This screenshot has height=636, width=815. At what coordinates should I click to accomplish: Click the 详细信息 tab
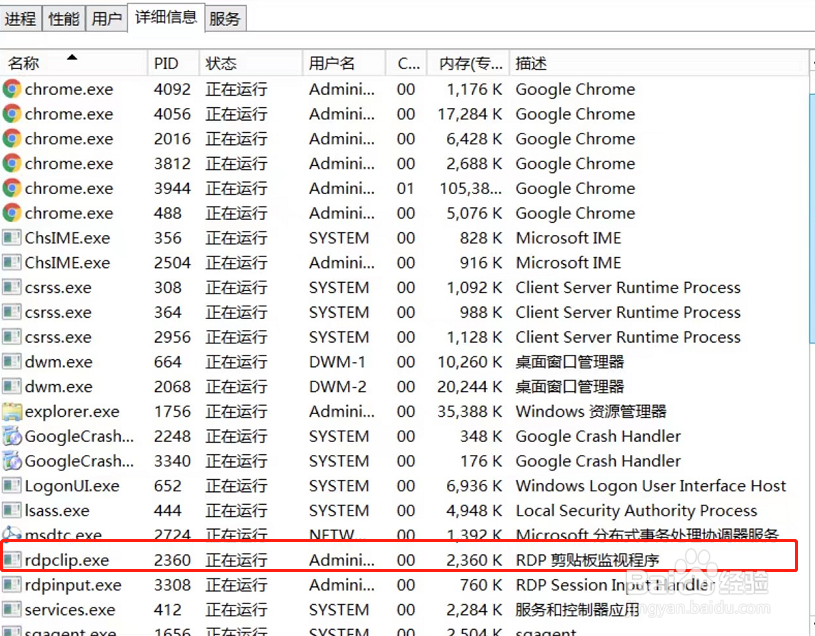166,18
